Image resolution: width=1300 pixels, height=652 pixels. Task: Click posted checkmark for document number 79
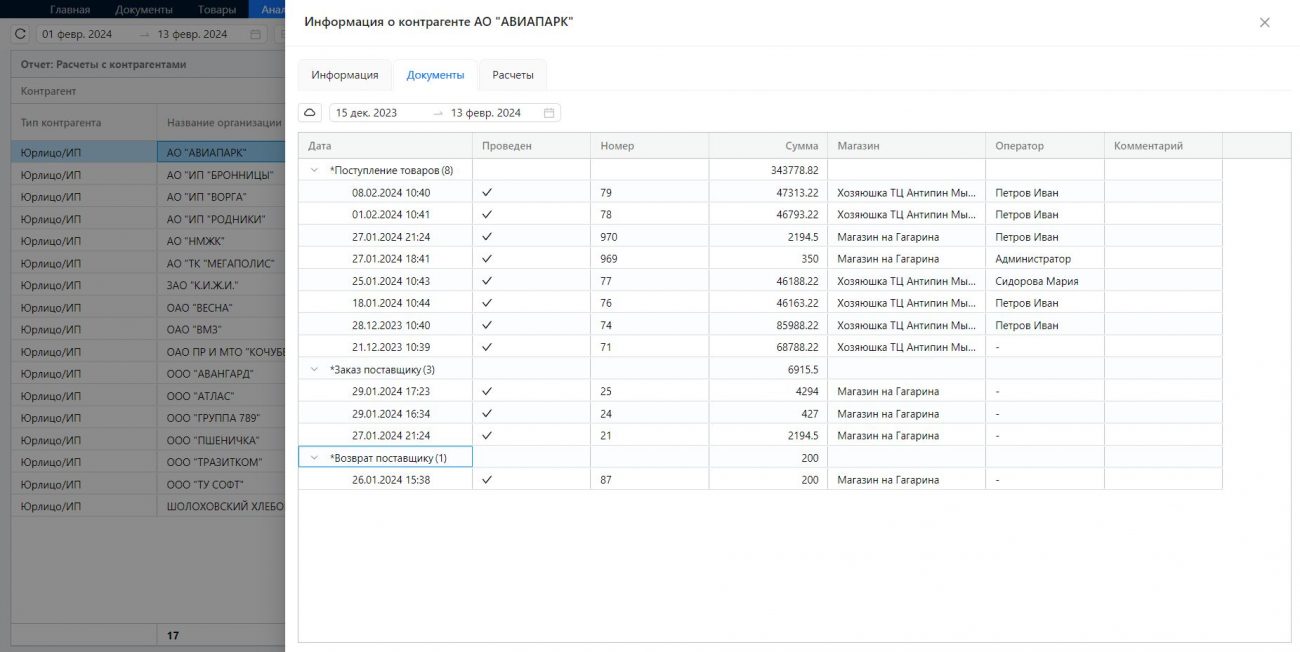tap(486, 192)
